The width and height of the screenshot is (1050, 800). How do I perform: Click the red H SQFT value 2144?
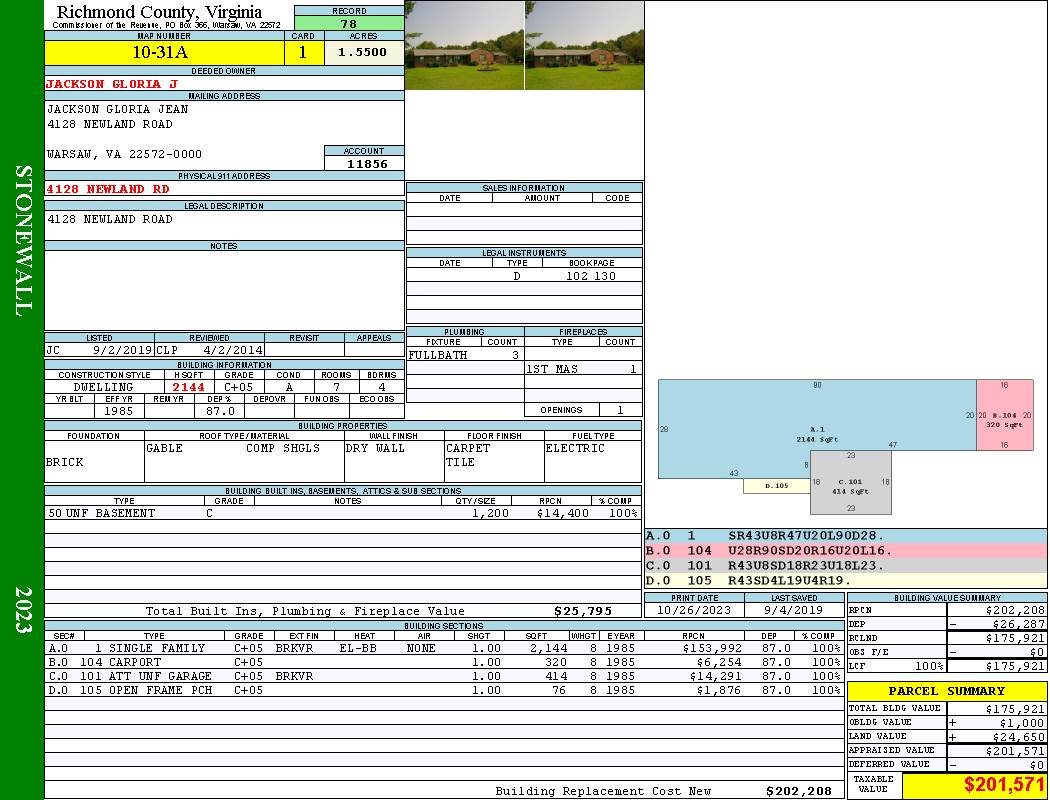188,387
